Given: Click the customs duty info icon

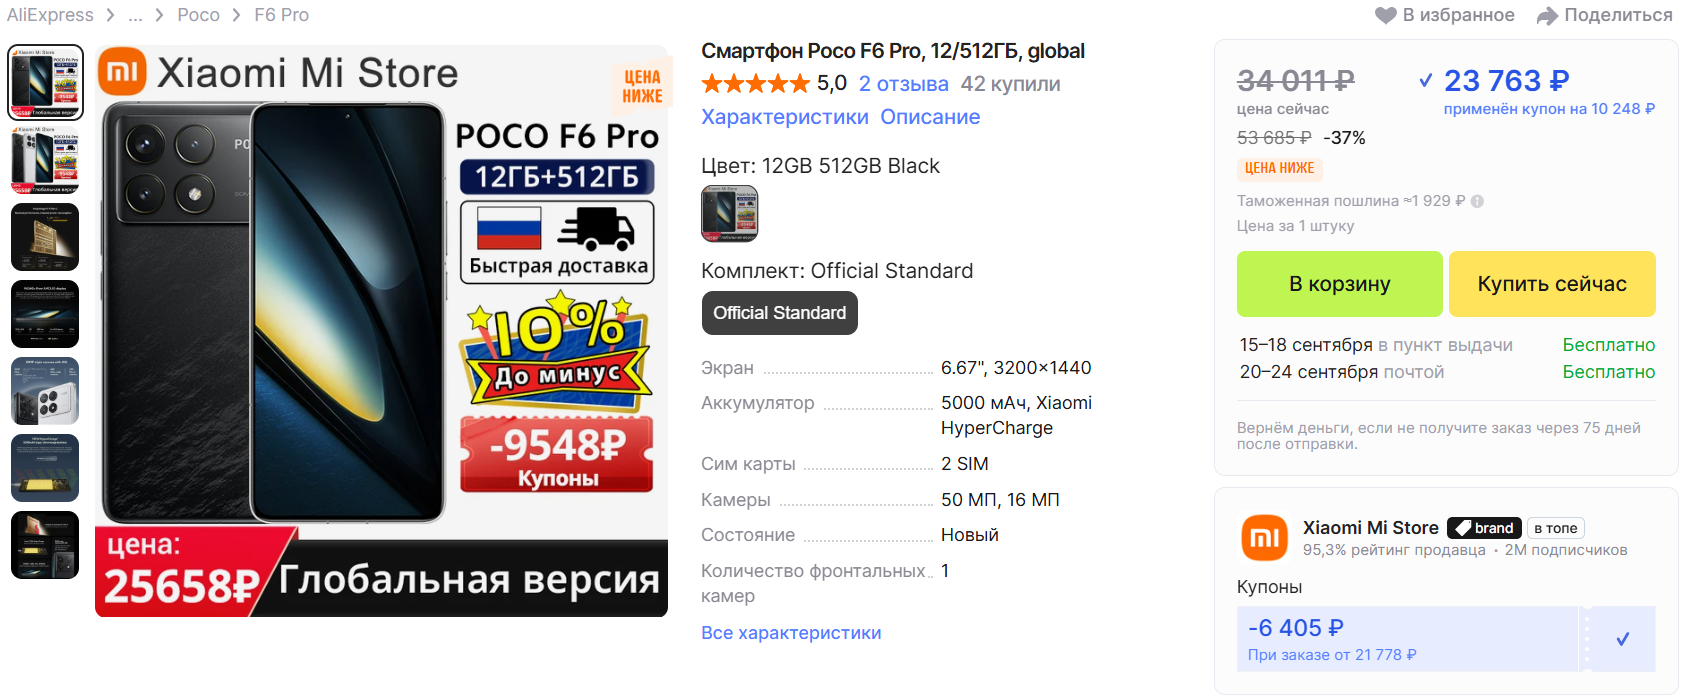Looking at the screenshot, I should 1477,201.
